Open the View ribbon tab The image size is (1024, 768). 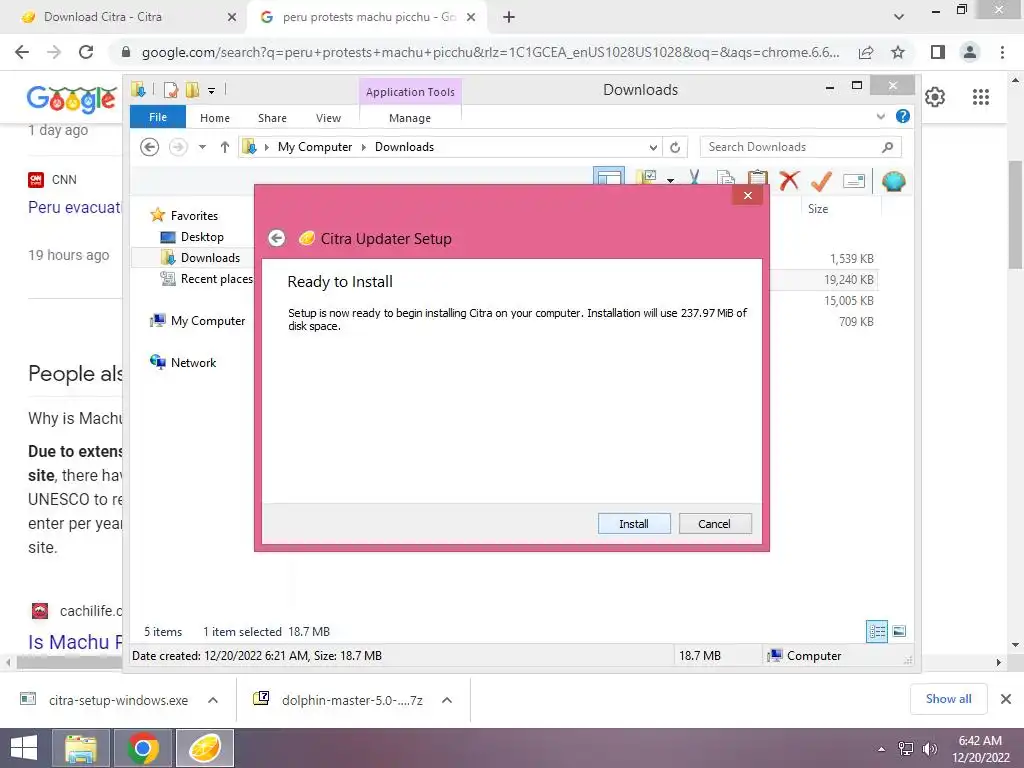(328, 118)
